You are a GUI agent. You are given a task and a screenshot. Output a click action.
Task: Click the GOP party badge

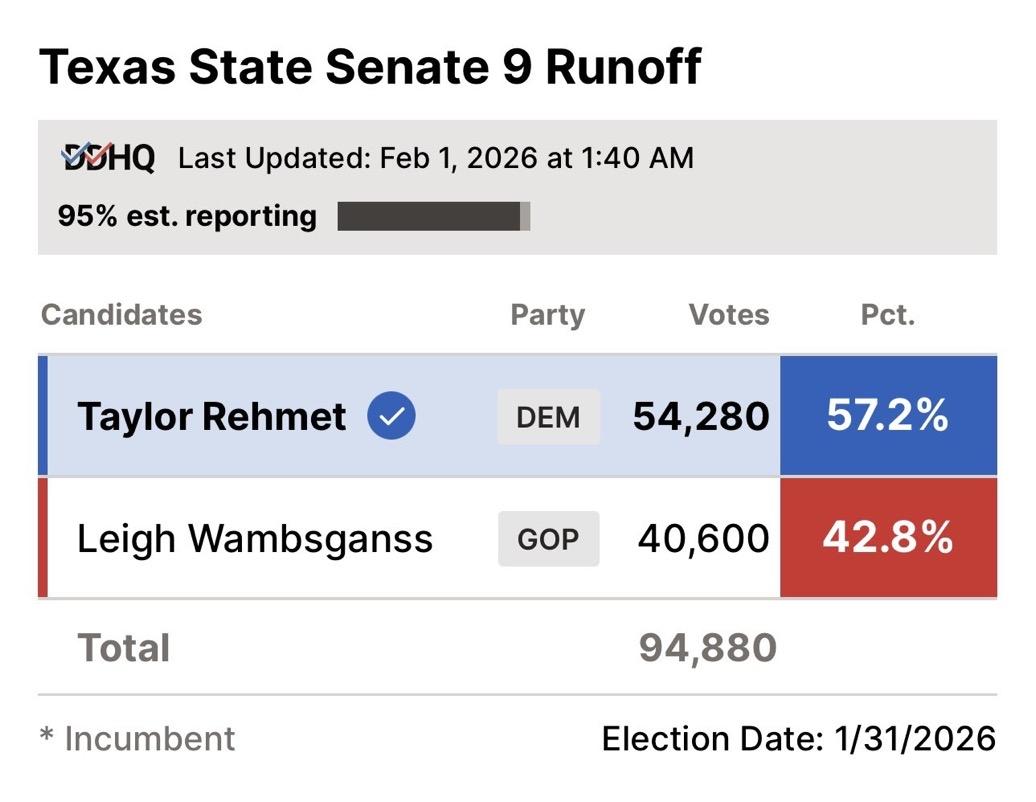tap(549, 539)
